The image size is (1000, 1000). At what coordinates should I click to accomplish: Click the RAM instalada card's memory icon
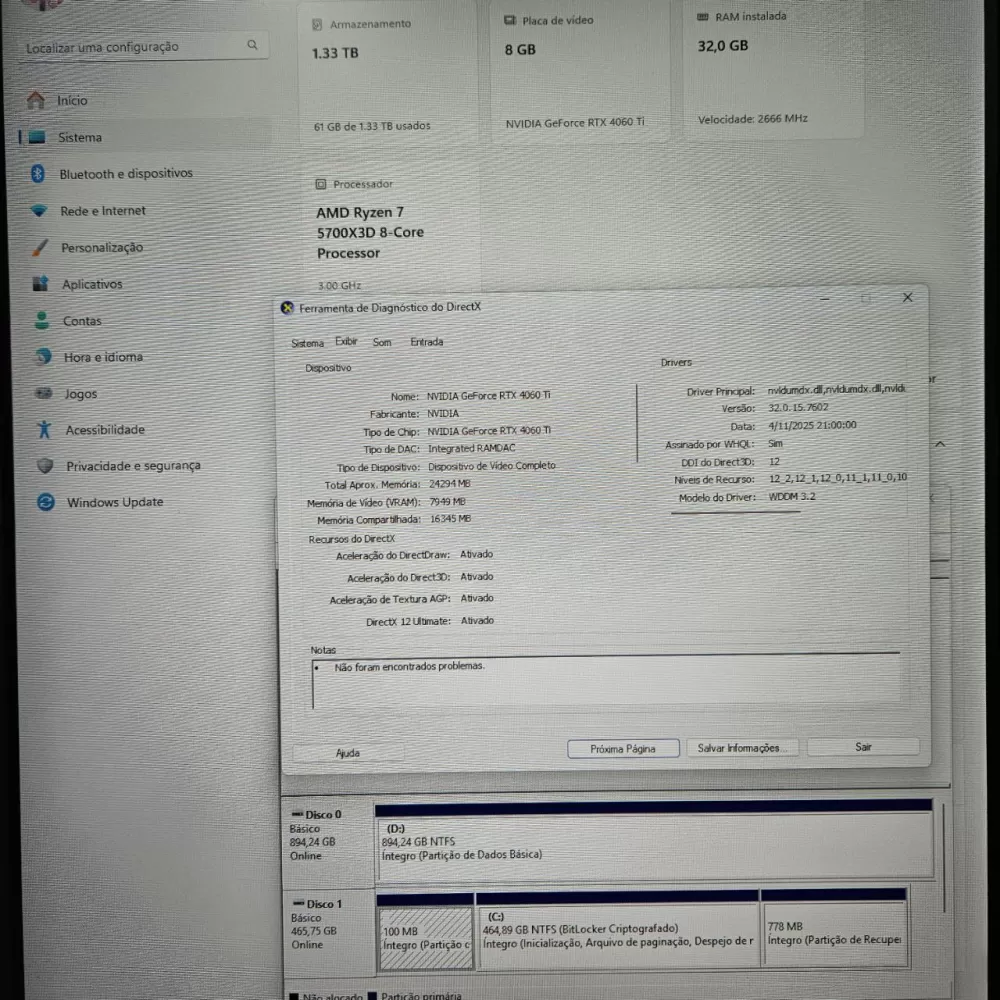click(x=702, y=17)
